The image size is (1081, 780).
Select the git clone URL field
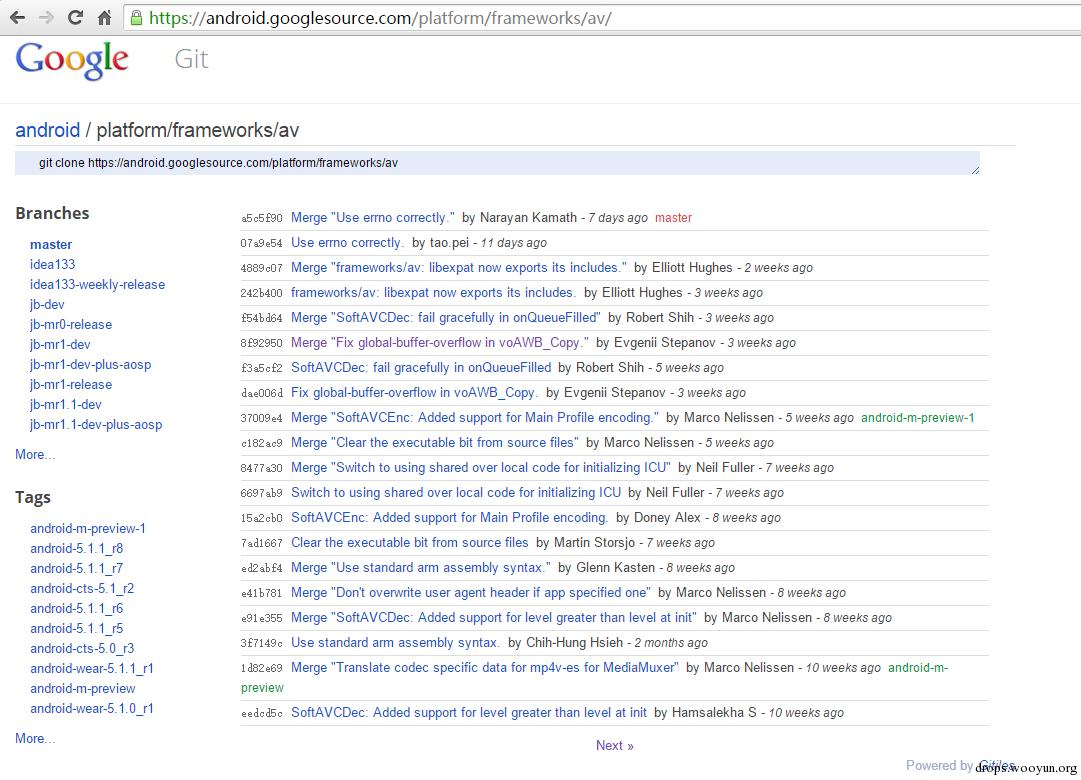click(x=497, y=163)
